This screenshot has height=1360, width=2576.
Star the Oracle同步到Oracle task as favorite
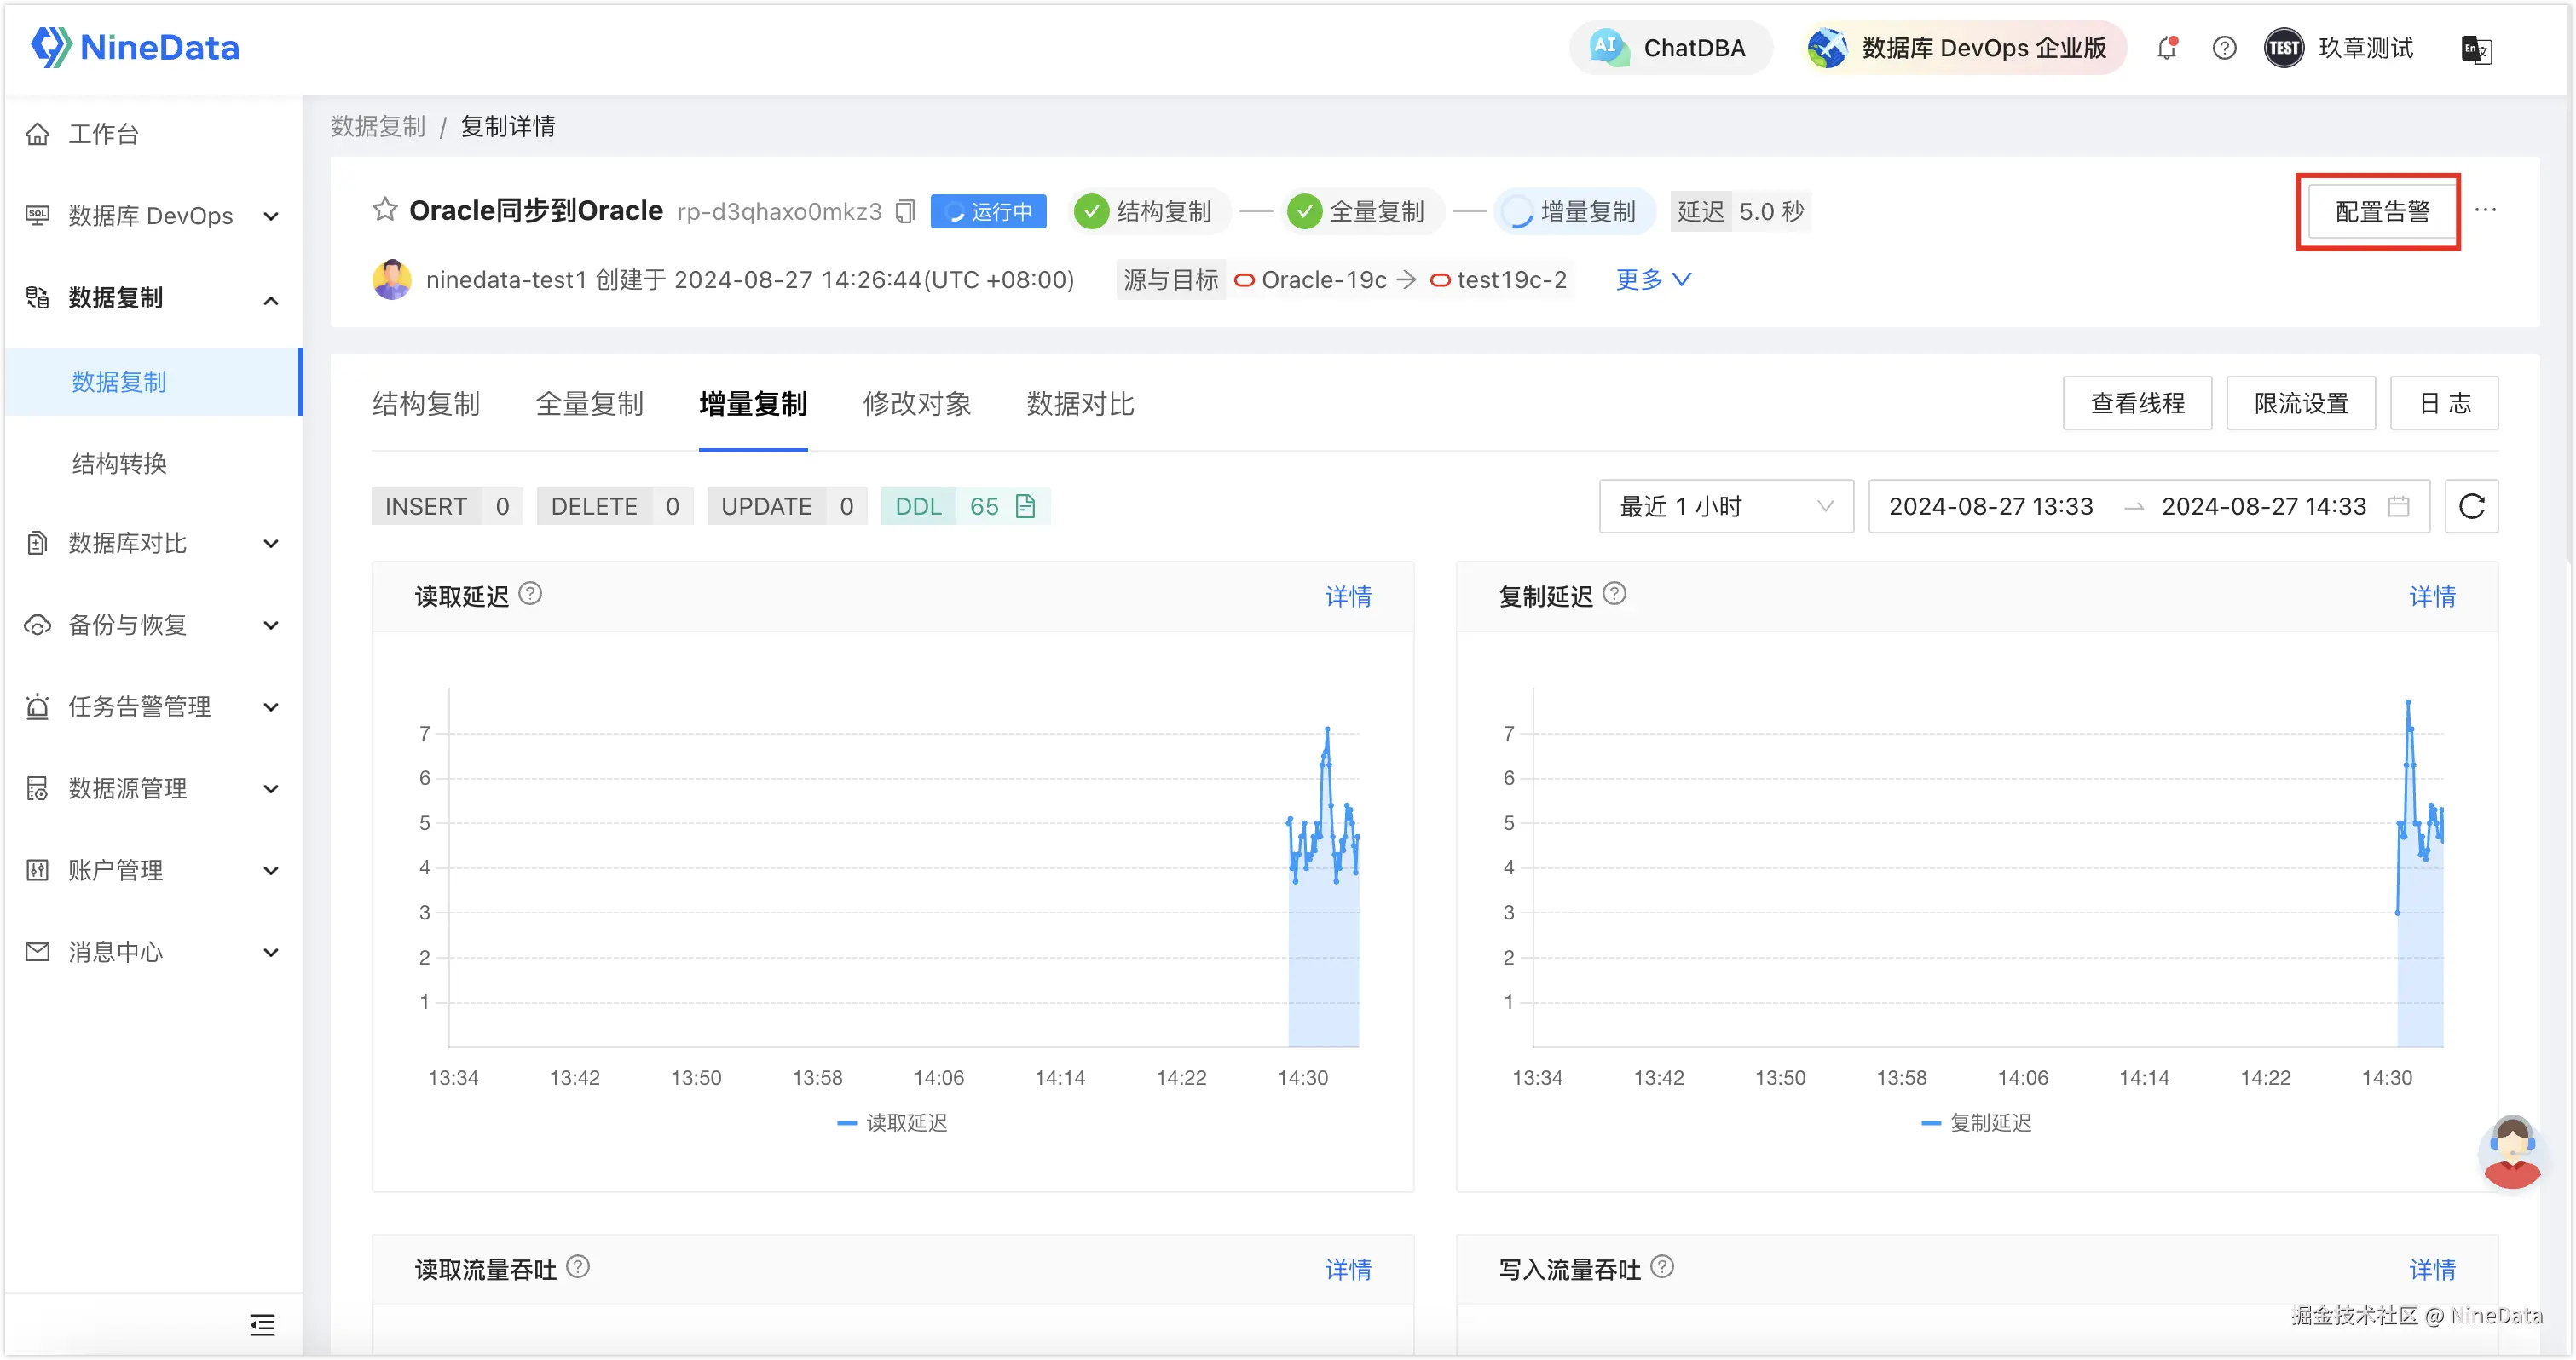(x=385, y=210)
